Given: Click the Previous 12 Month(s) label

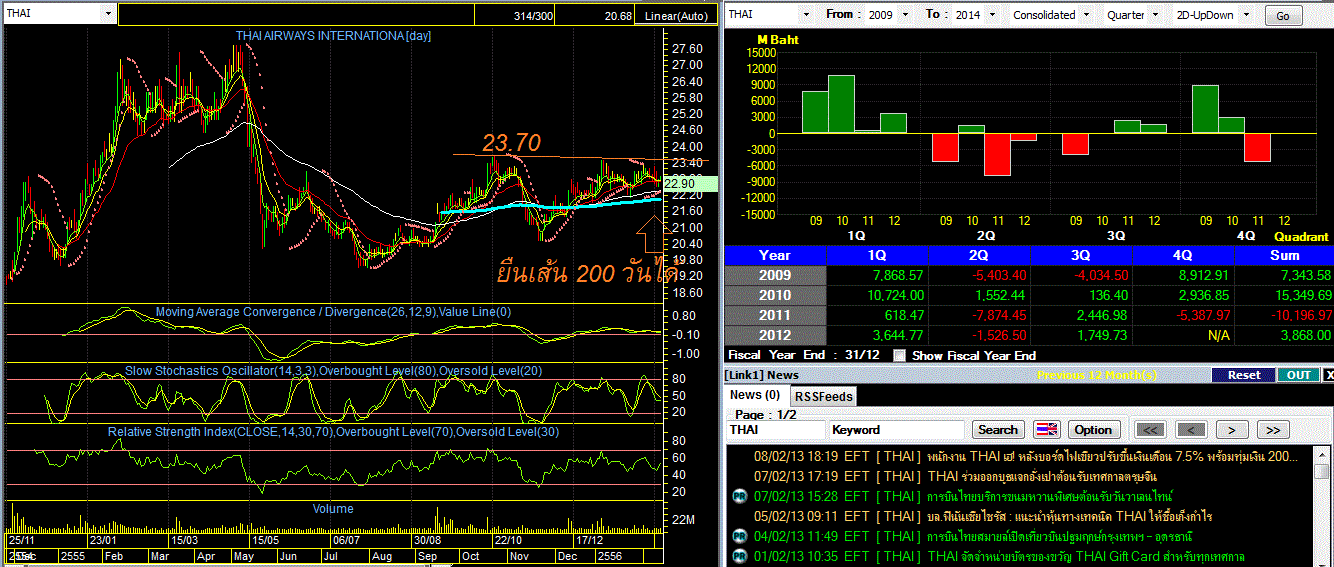Looking at the screenshot, I should tap(1097, 375).
